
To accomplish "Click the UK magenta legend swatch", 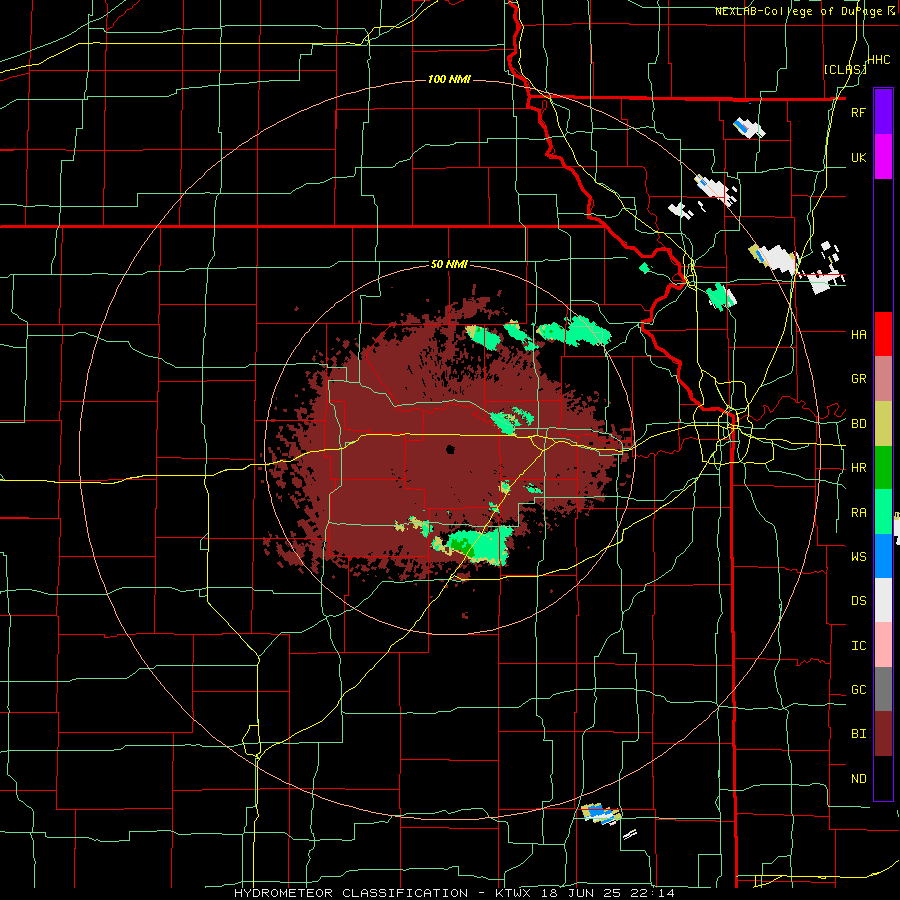I will coord(883,157).
